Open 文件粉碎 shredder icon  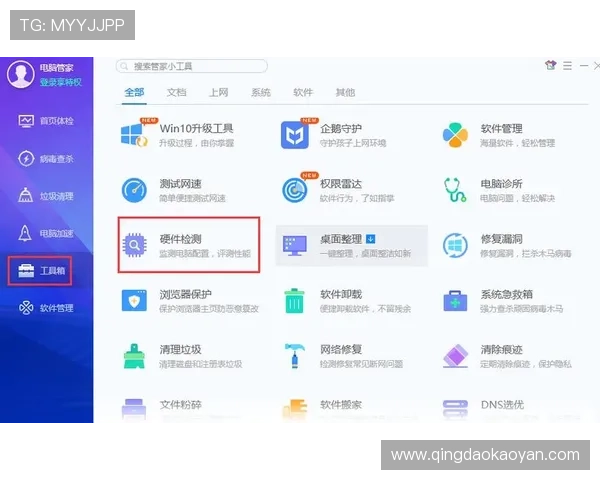(x=134, y=409)
